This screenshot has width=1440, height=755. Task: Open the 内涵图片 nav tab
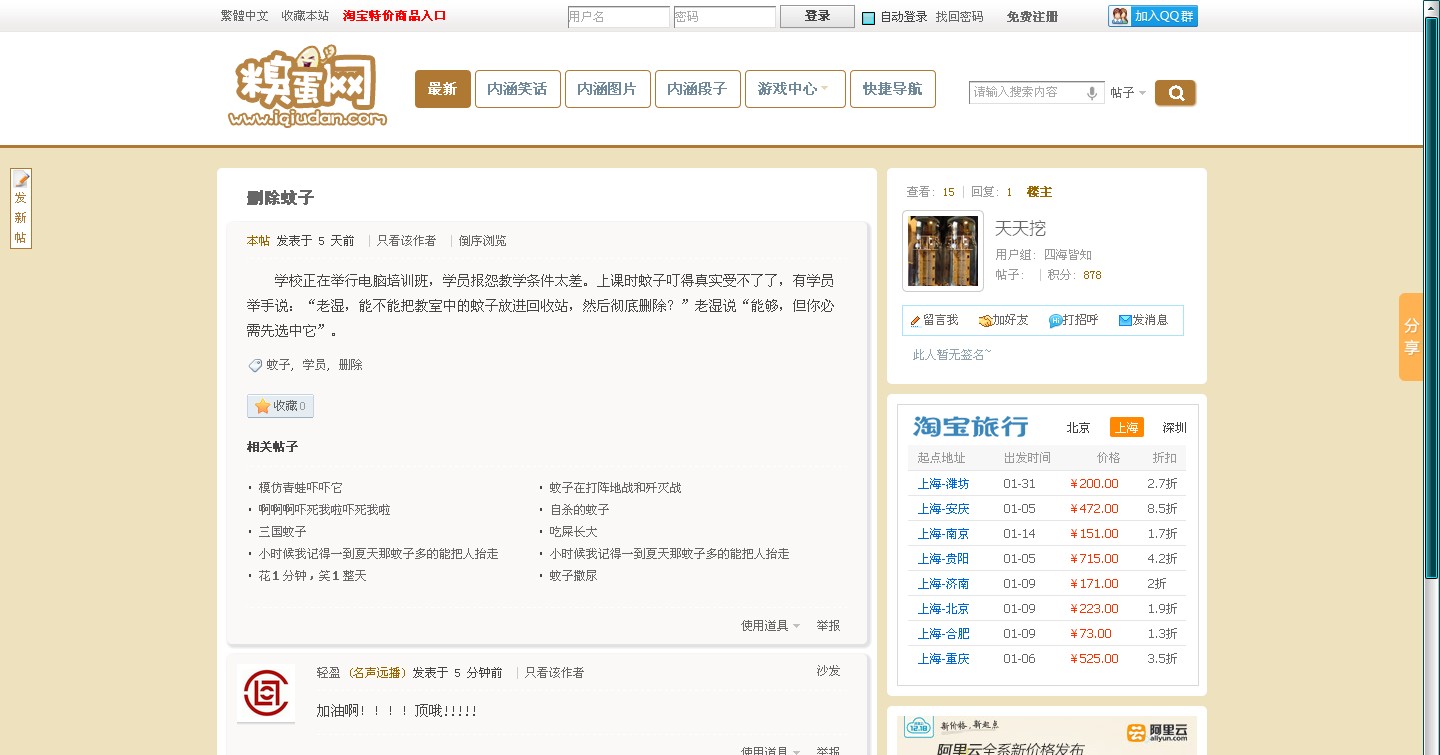[x=607, y=89]
